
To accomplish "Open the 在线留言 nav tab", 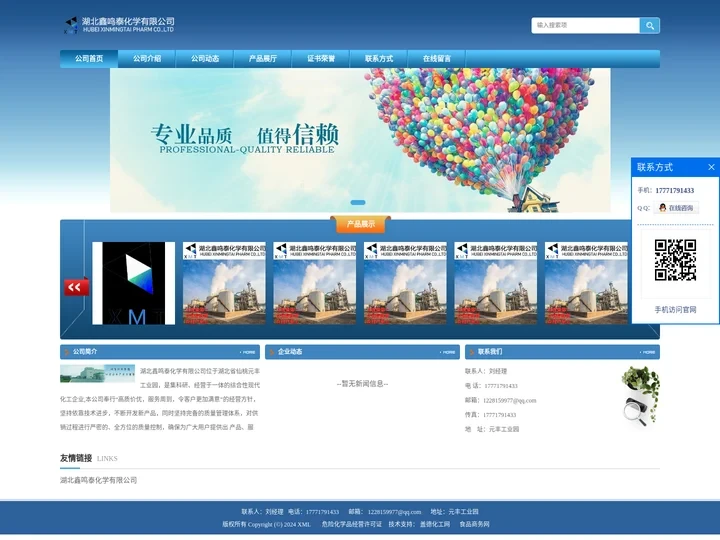I will [437, 59].
